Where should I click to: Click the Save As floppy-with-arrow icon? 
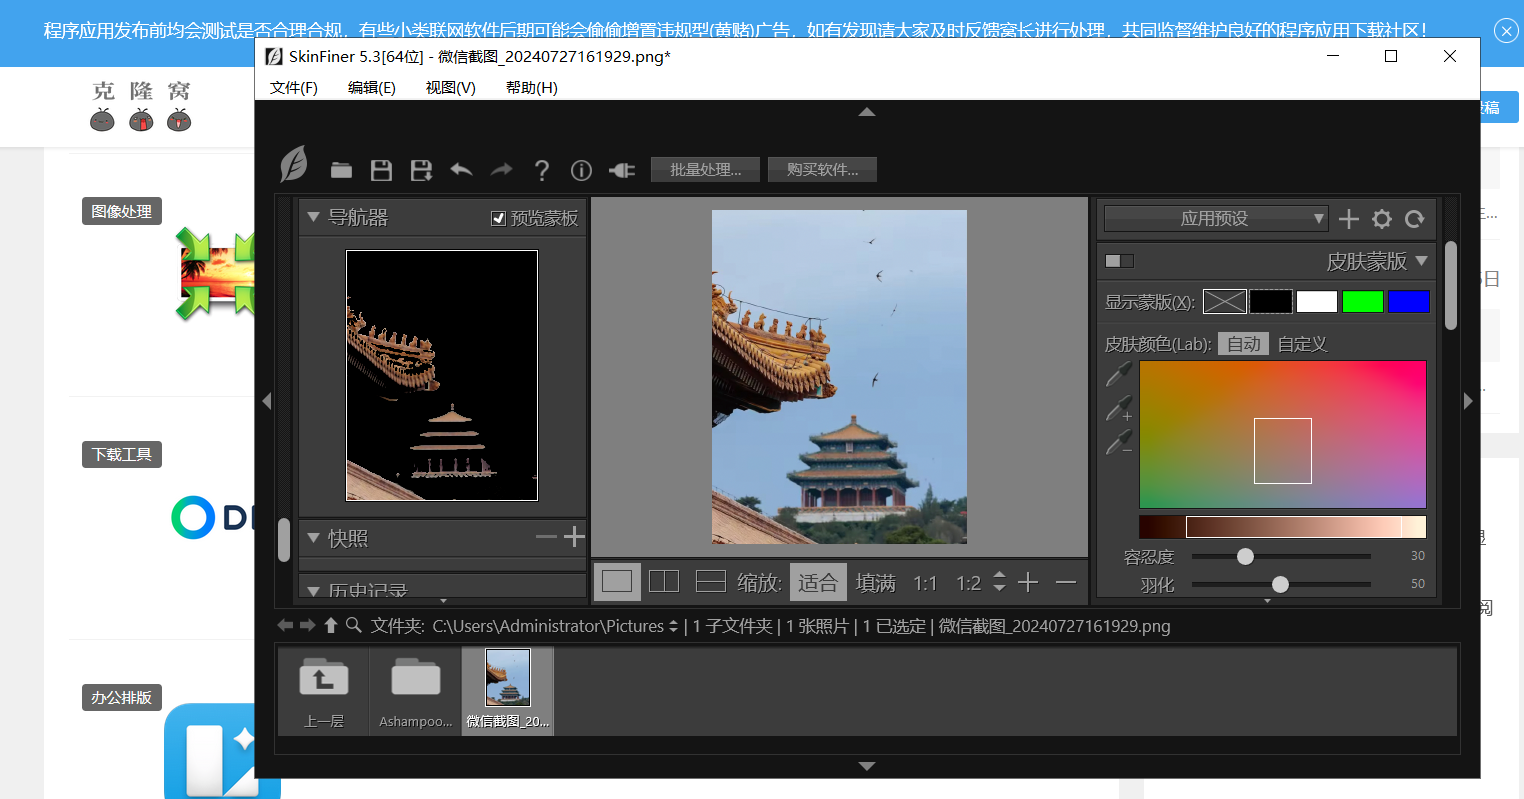point(421,170)
